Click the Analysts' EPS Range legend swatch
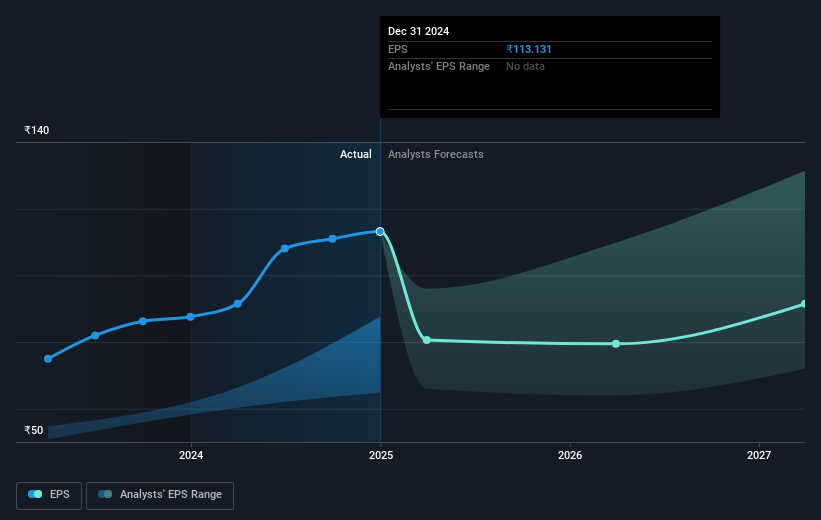821x520 pixels. click(105, 494)
